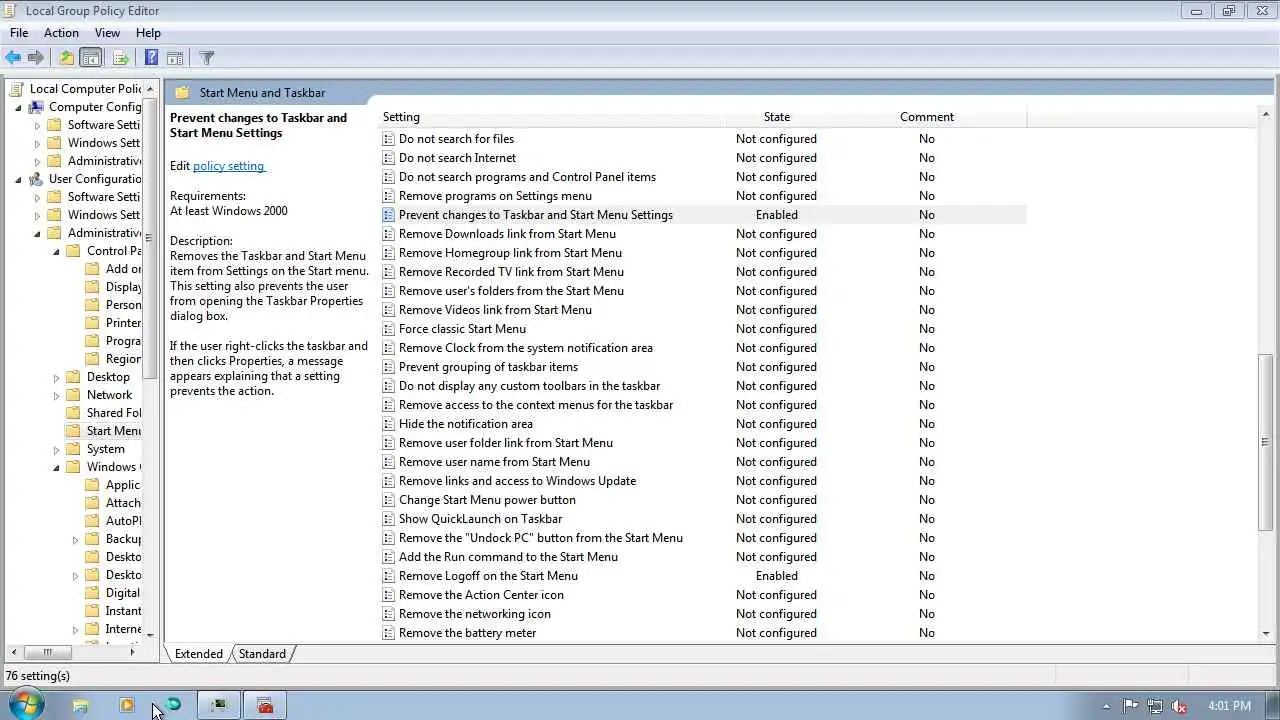Launch Windows Media Player from taskbar
Screen dimensions: 1280x720
coord(127,705)
